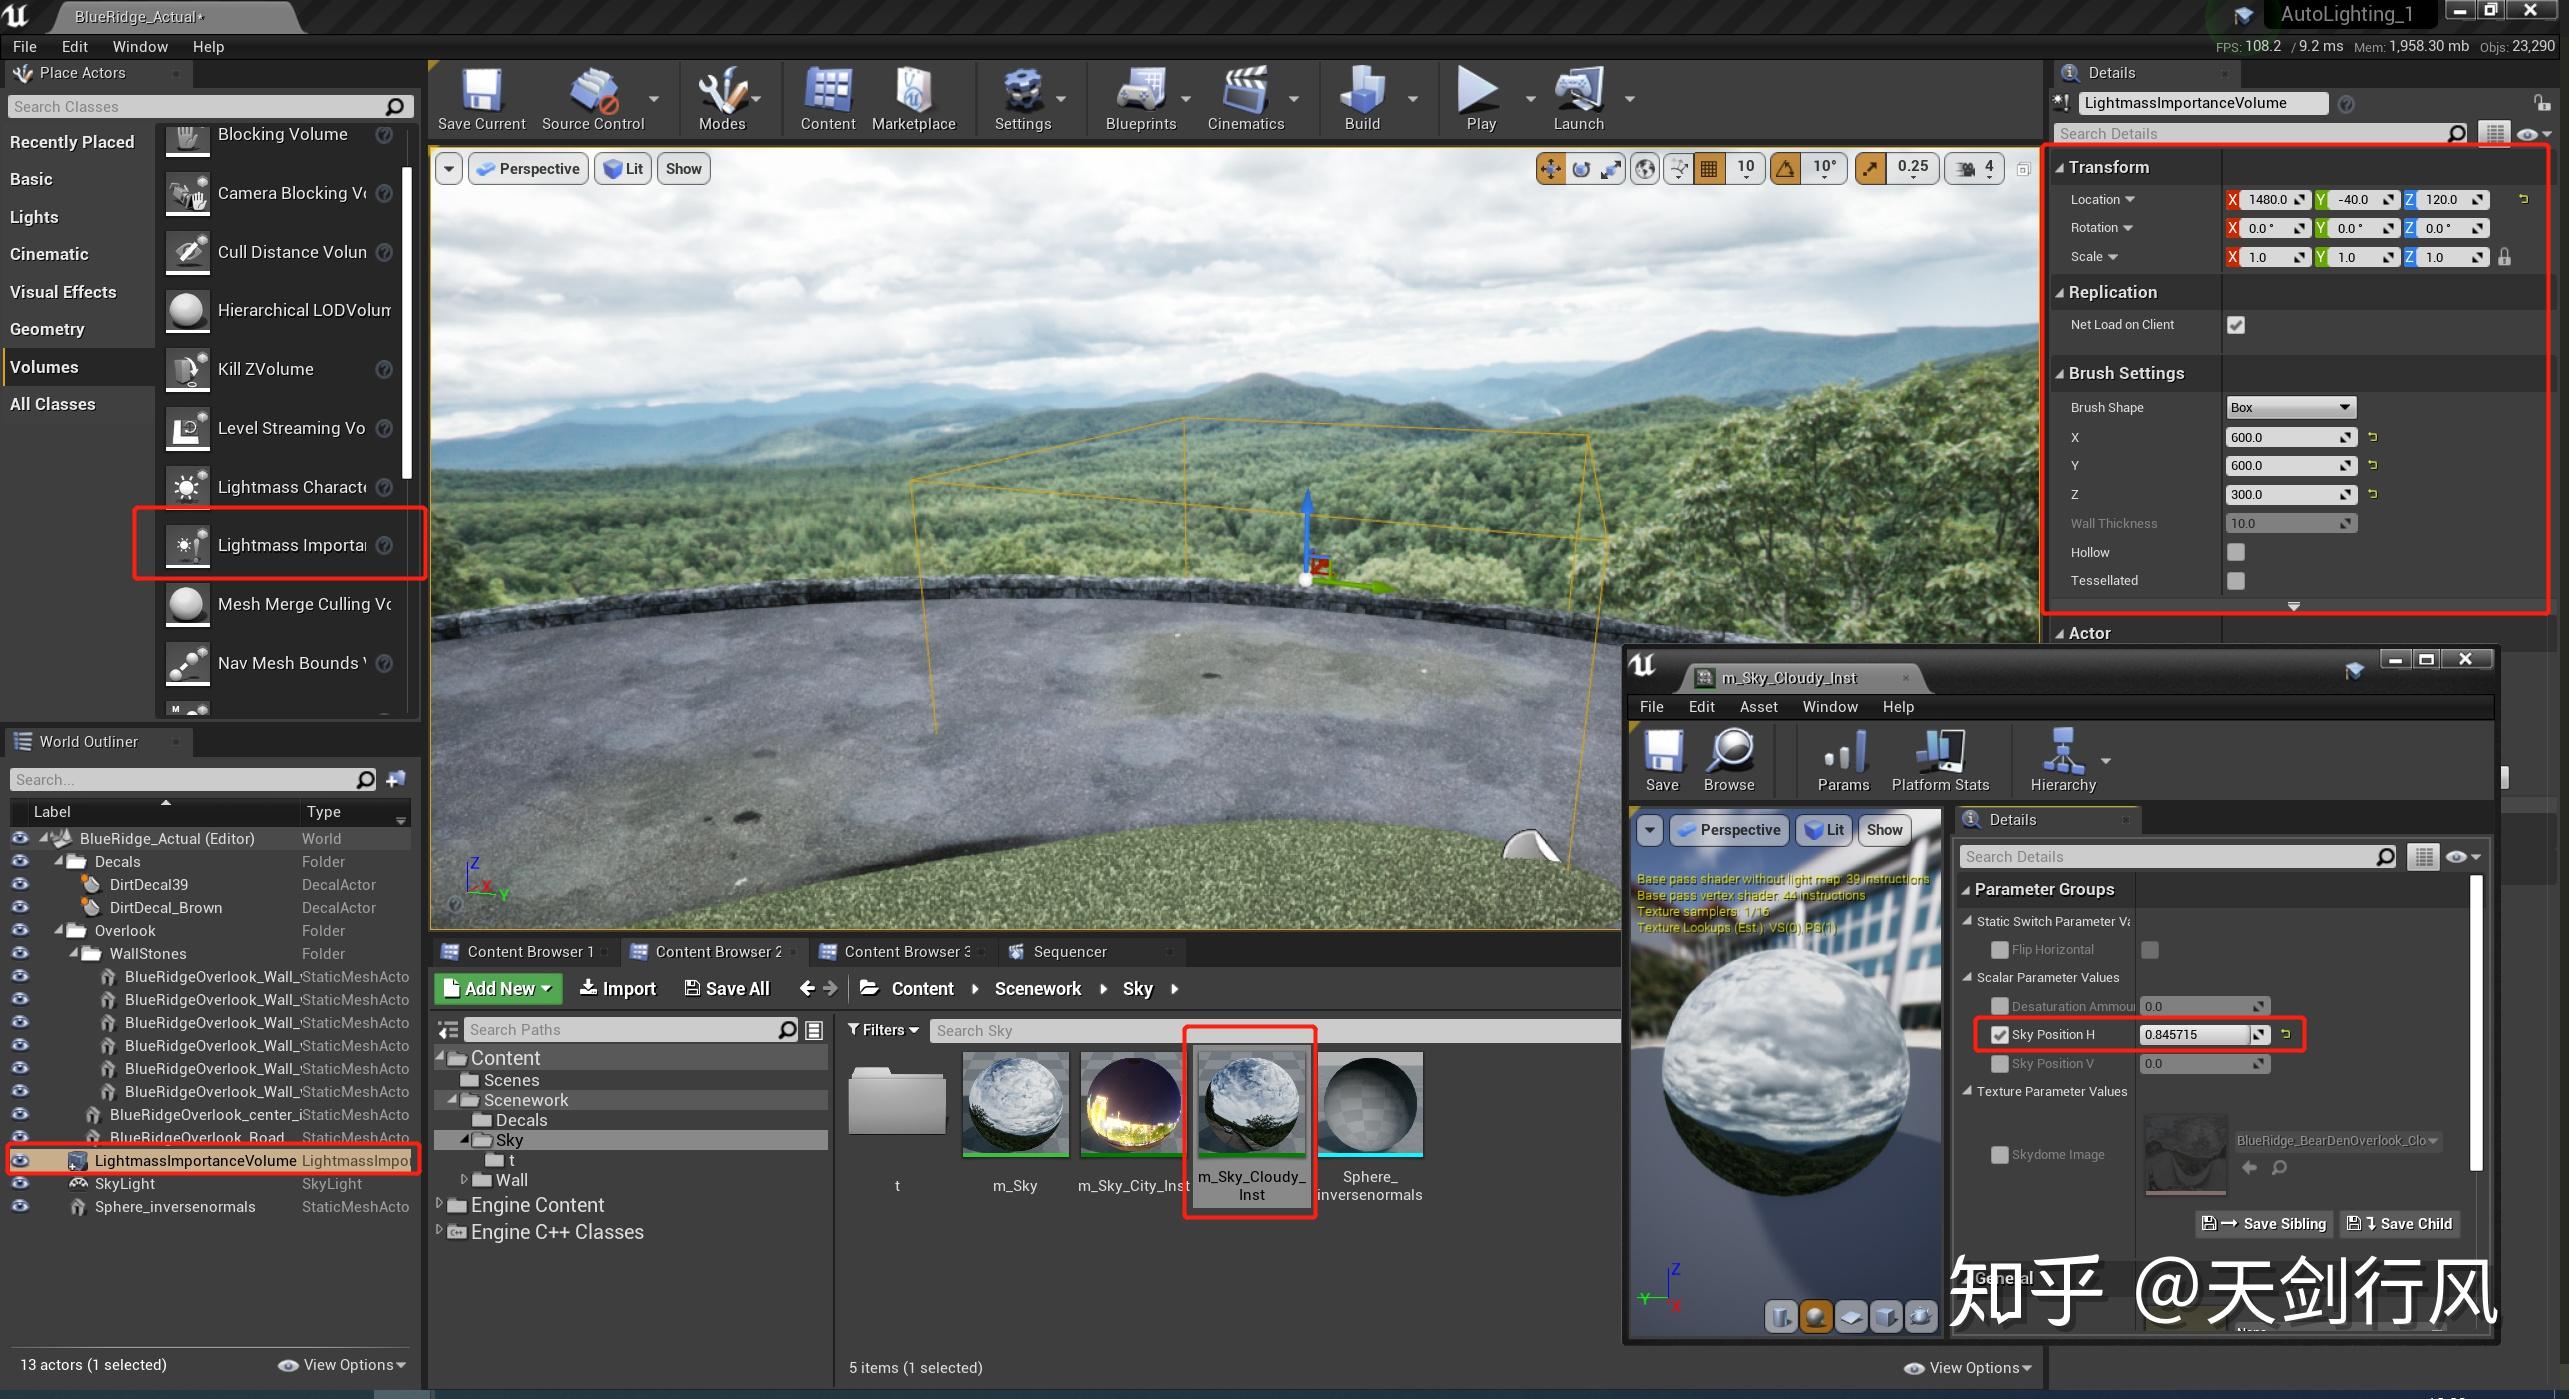Screen dimensions: 2569x1399
Task: Click the Source Control icon
Action: pyautogui.click(x=592, y=95)
